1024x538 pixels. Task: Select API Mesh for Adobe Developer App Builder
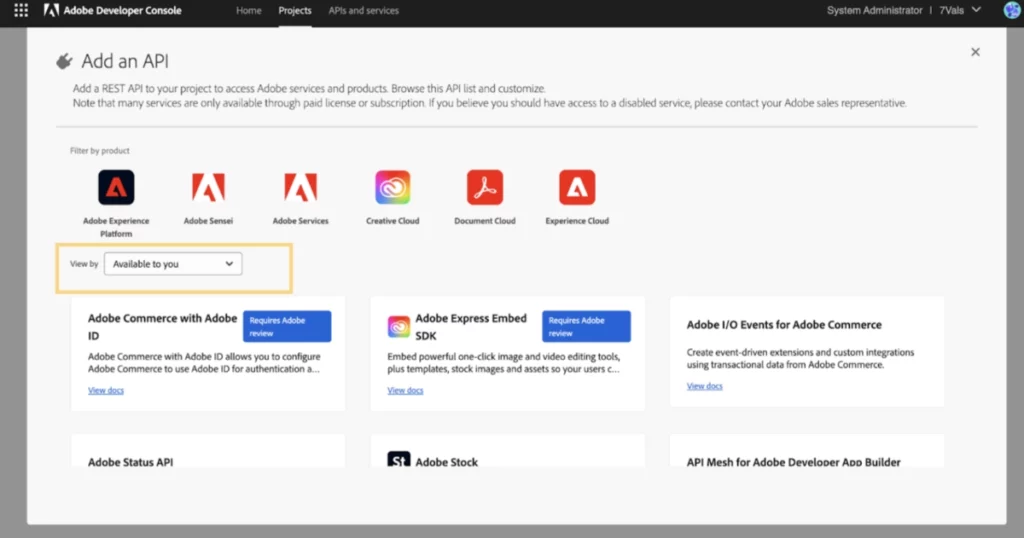point(793,462)
